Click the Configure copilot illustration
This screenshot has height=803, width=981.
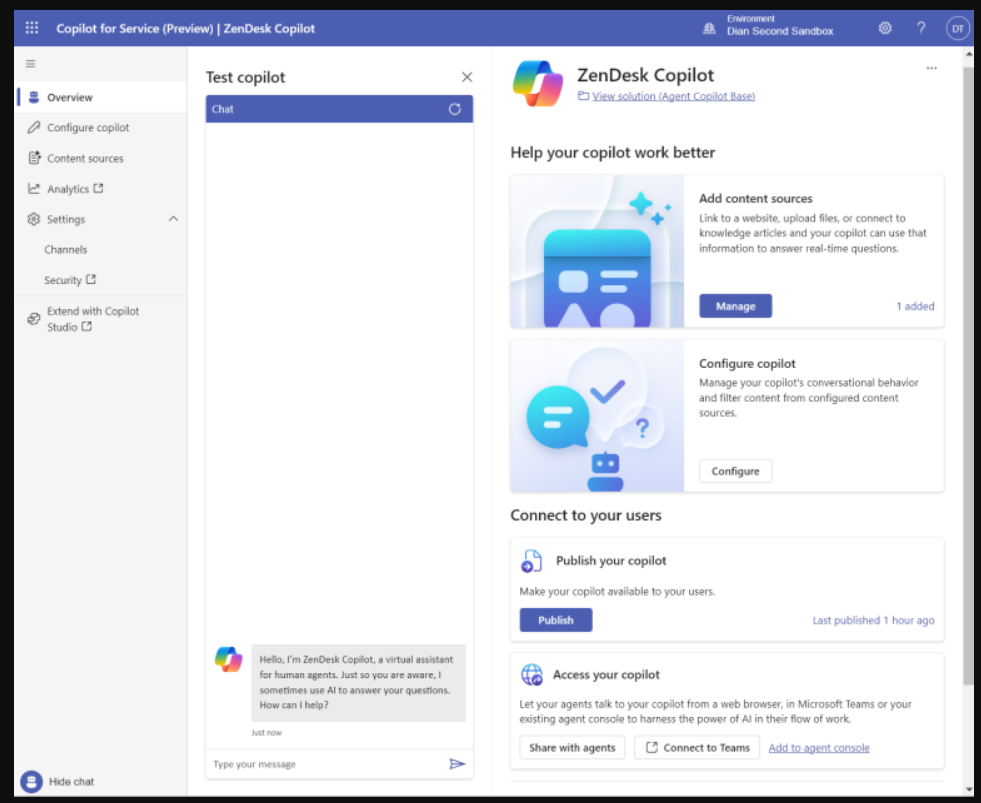[597, 416]
